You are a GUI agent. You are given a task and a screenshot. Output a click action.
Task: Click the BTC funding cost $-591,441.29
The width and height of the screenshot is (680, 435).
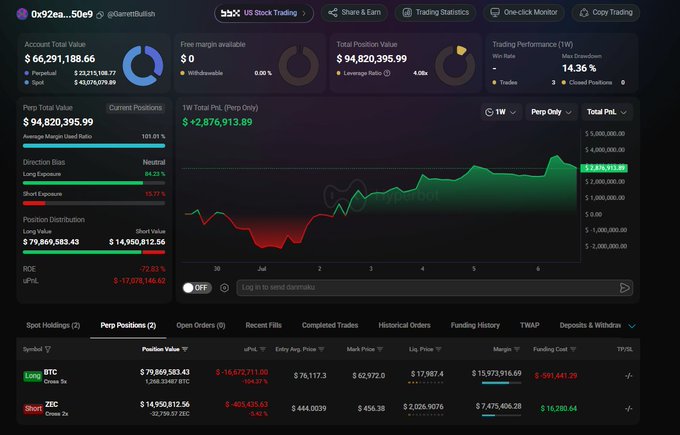(556, 376)
